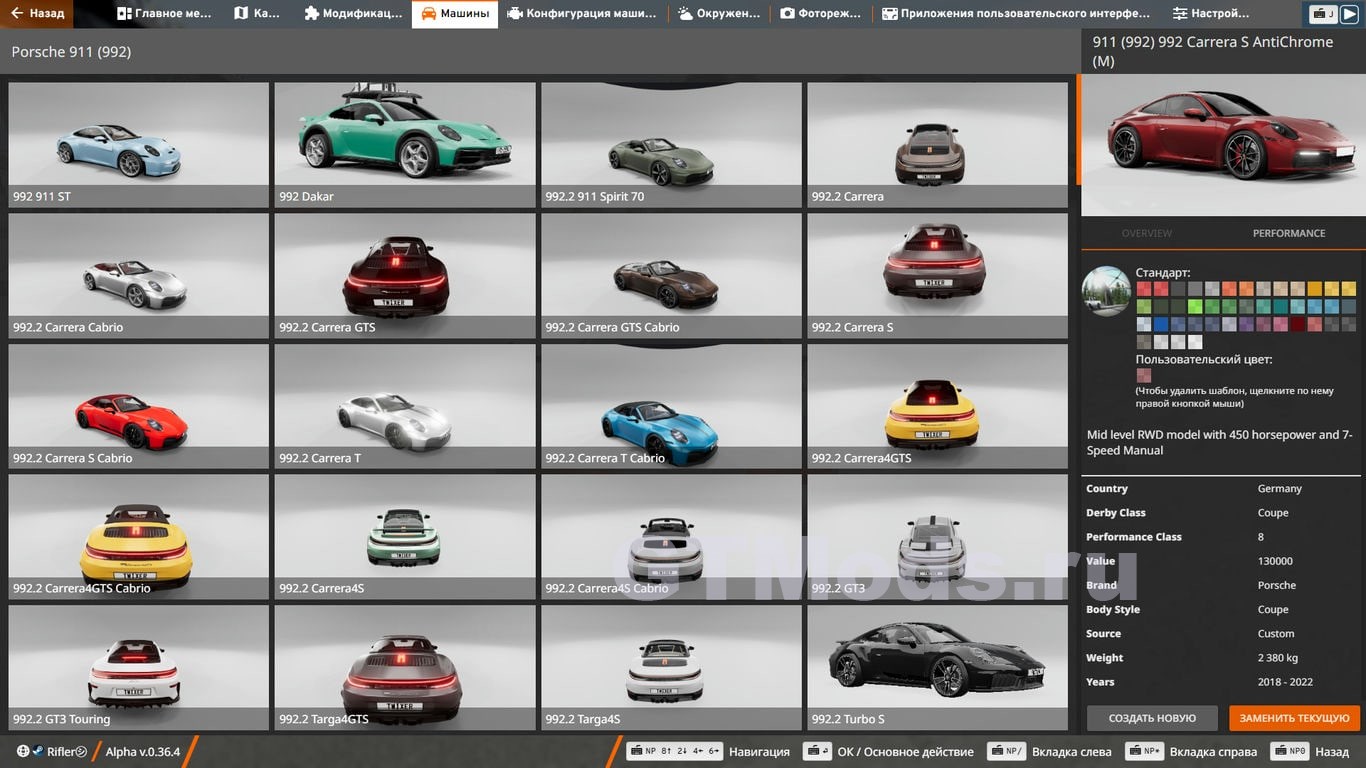
Task: Select the 992.2 Carrera GTS thumbnail
Action: 405,276
